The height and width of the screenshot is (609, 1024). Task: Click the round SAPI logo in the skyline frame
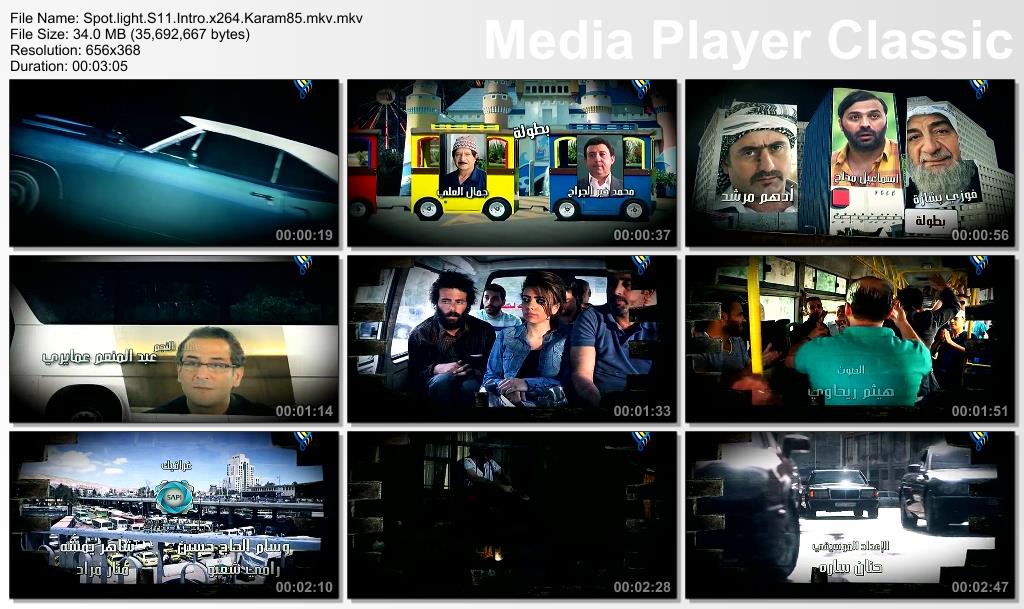click(174, 497)
